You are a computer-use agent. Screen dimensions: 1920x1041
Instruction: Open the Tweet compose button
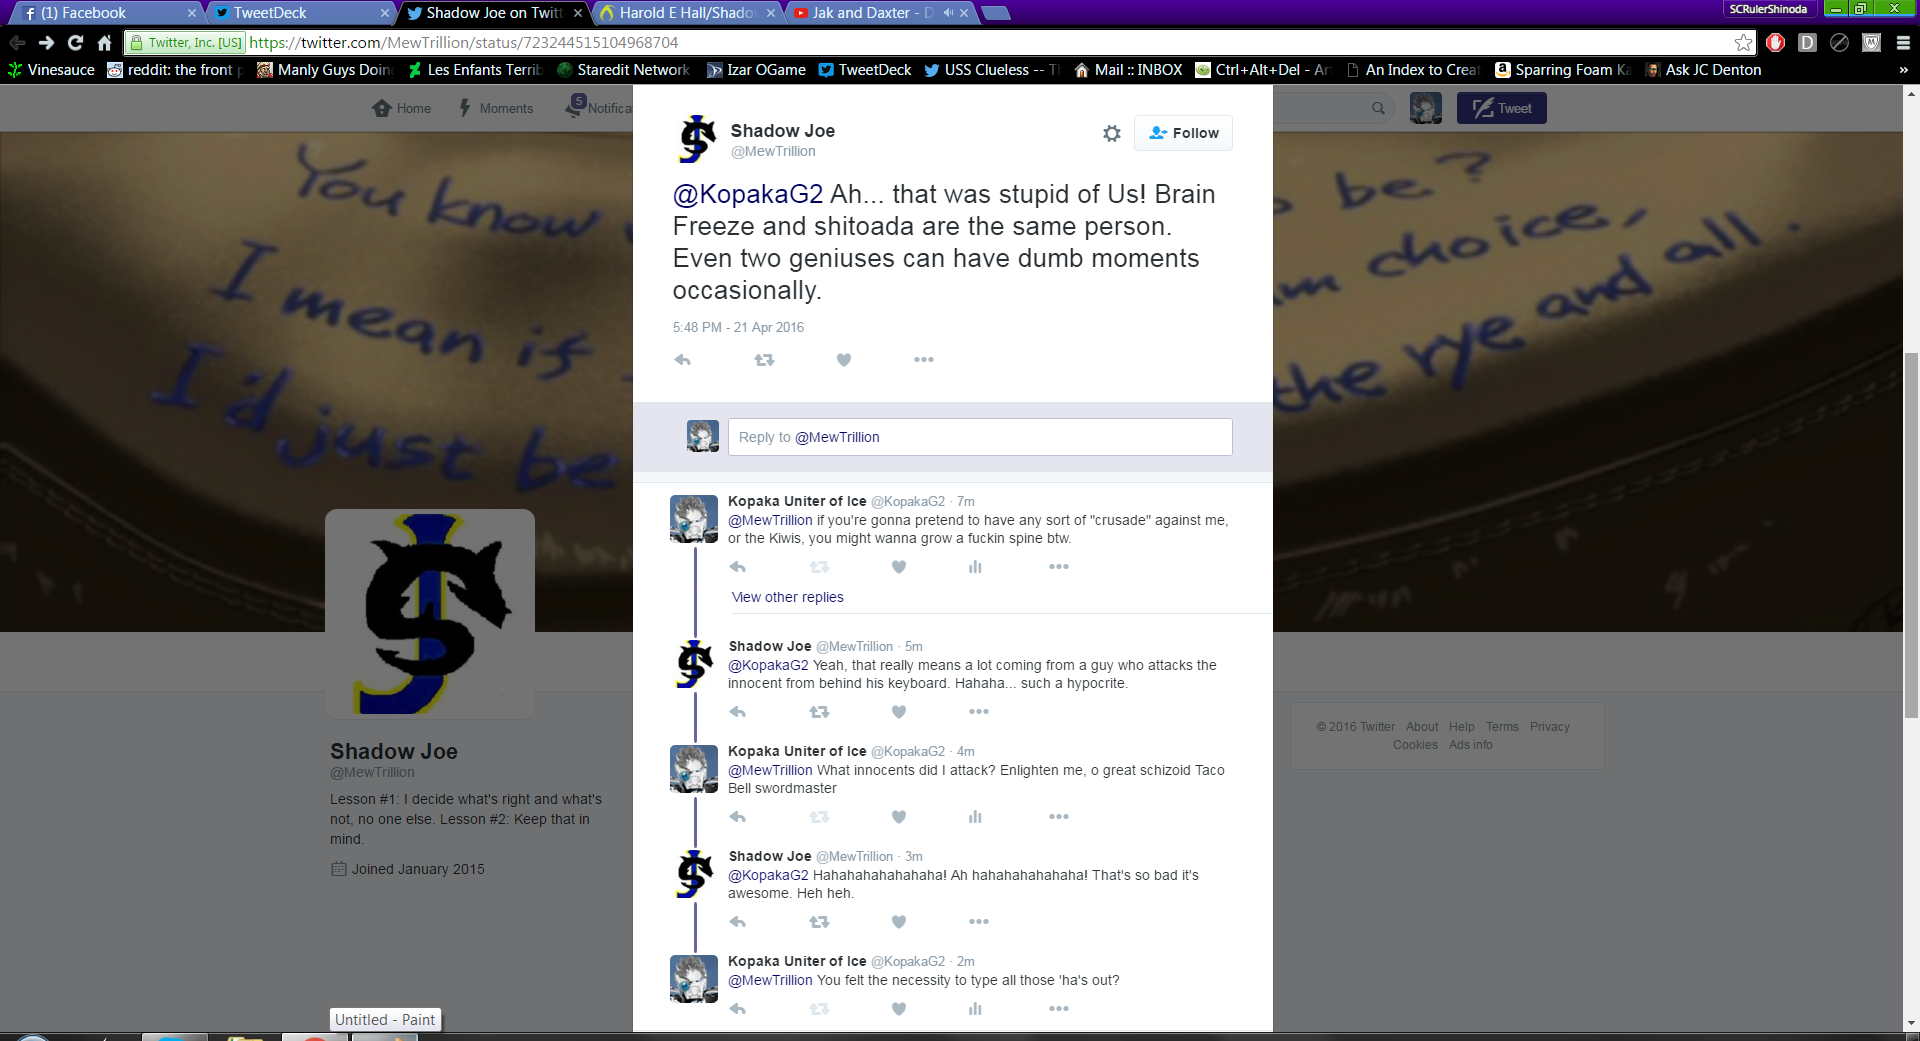[1501, 108]
